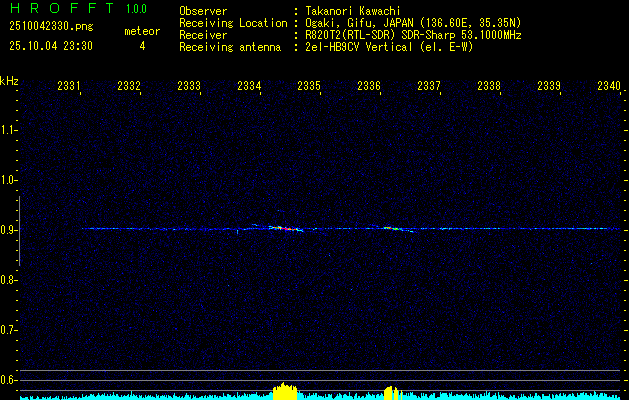Click time marker 2335
Viewport: 629px width, 400px height.
point(309,86)
